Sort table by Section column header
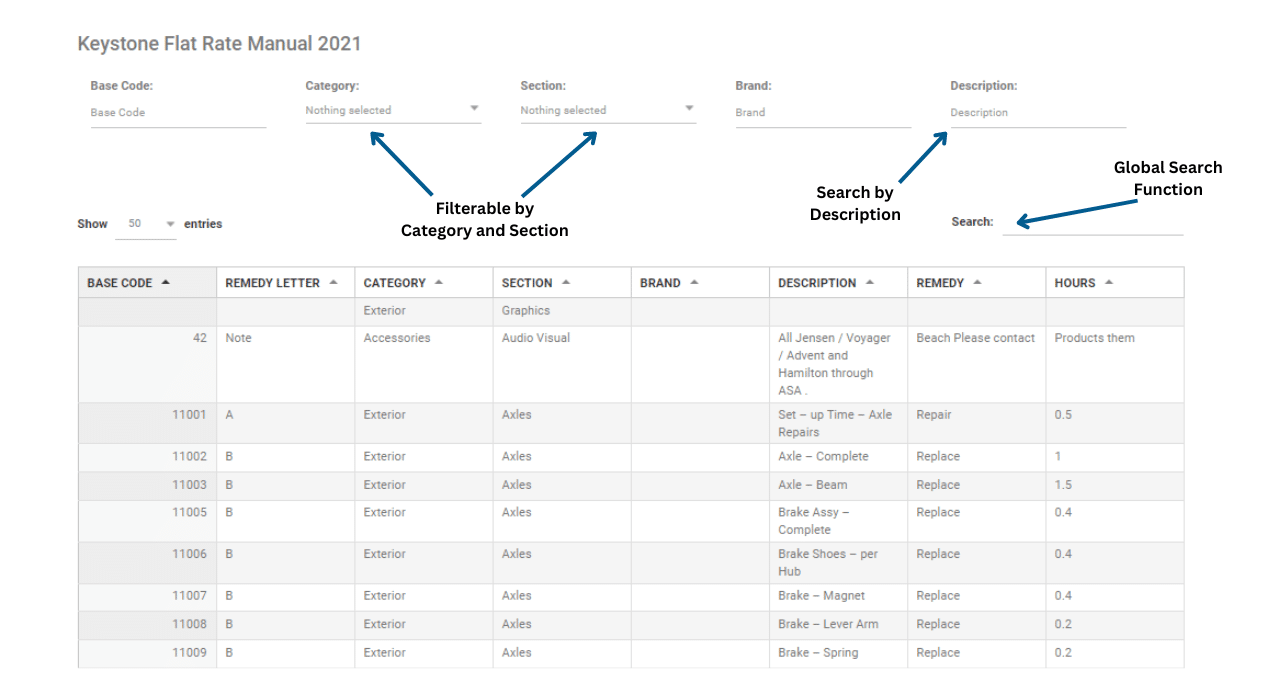Viewport: 1267px width, 692px height. [561, 283]
